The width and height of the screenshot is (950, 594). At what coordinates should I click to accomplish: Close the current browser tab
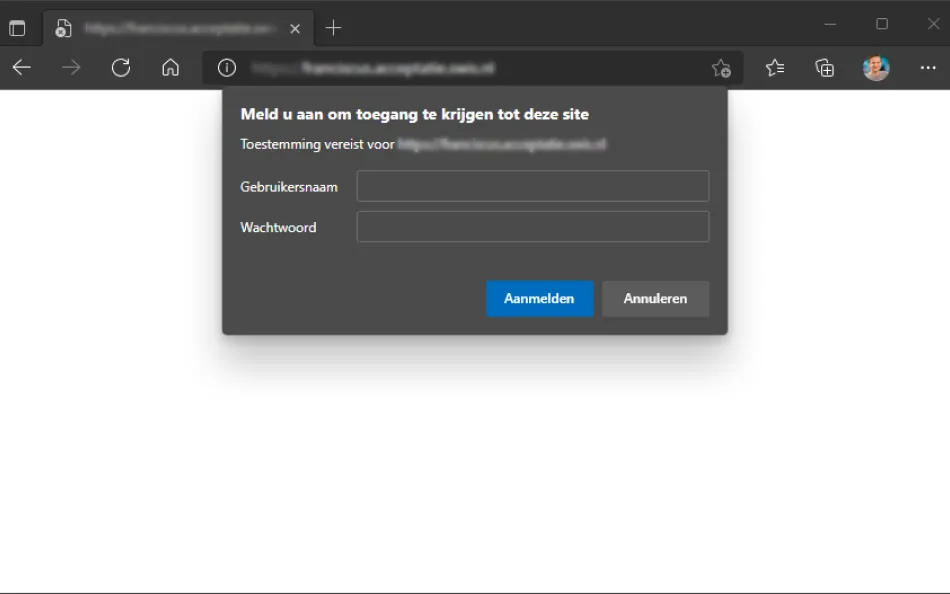pos(295,28)
